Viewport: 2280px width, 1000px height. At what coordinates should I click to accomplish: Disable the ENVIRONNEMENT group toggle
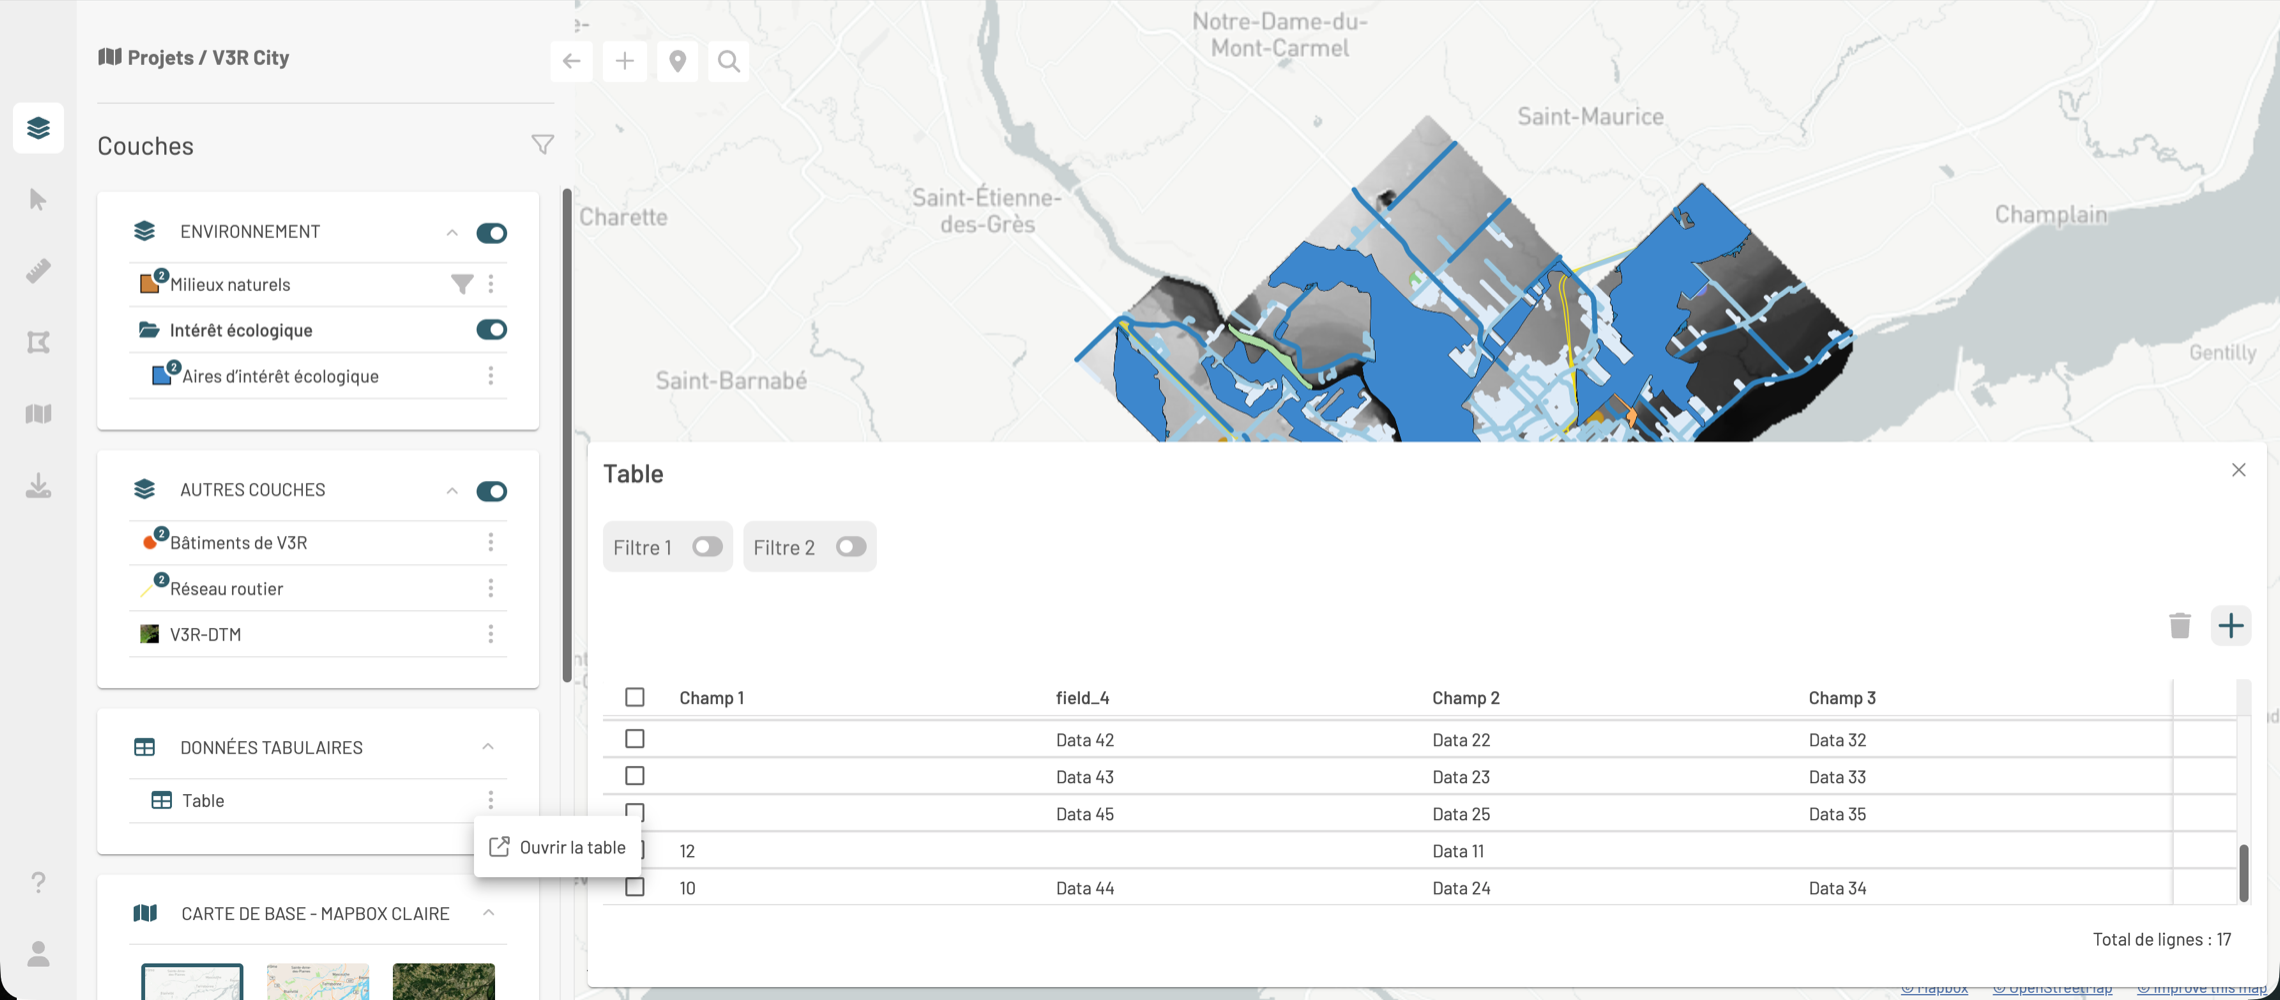tap(491, 233)
